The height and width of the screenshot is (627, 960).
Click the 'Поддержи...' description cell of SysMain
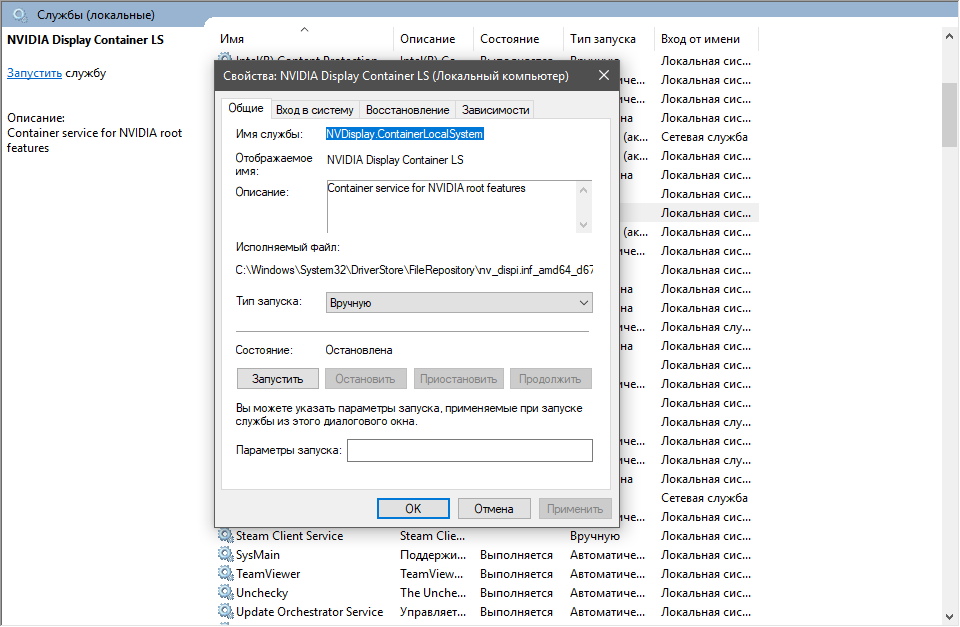pyautogui.click(x=432, y=555)
